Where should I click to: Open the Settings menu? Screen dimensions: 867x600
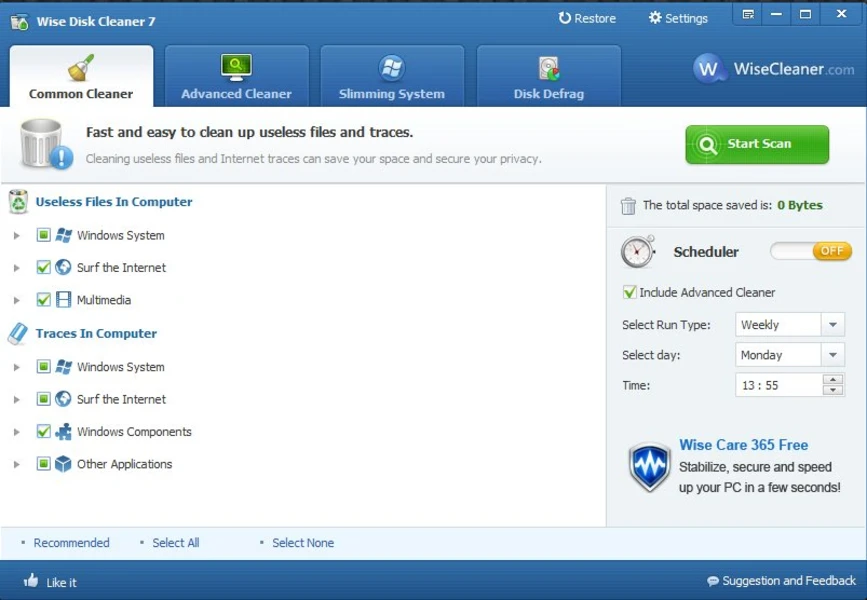[679, 17]
